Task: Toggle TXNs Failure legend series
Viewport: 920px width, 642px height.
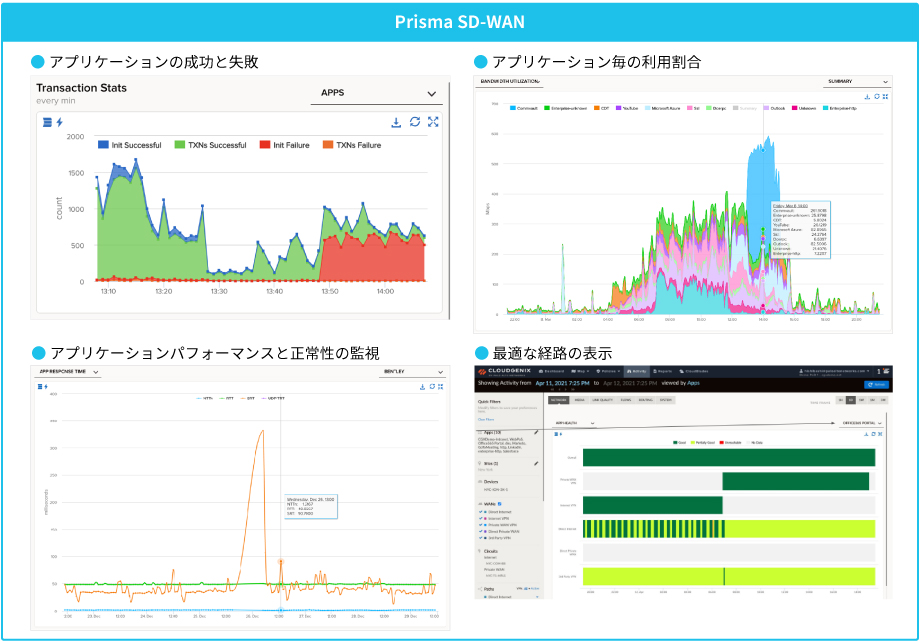Action: click(x=352, y=145)
